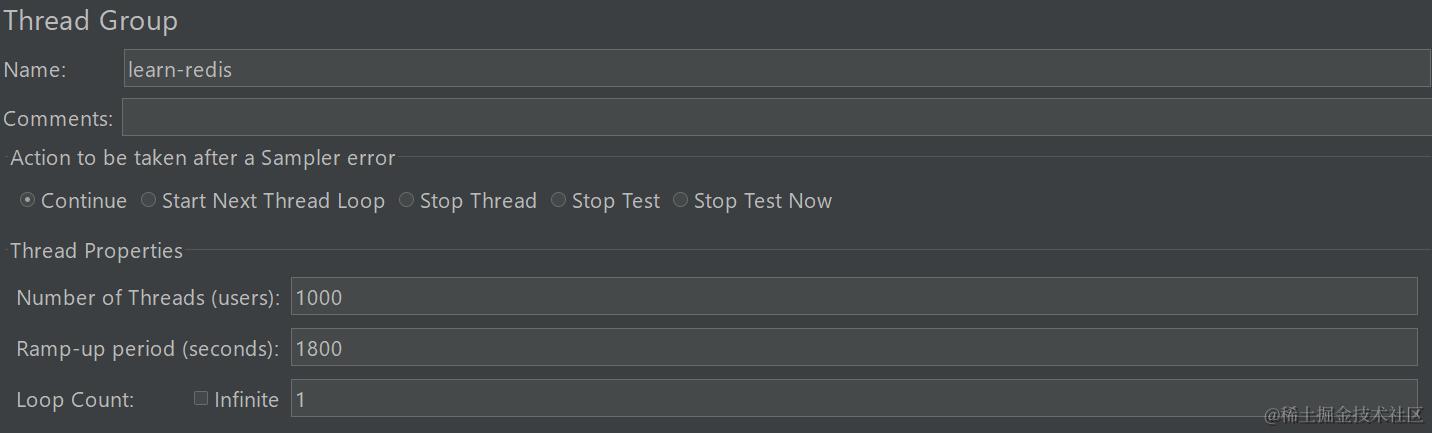The height and width of the screenshot is (433, 1432).
Task: Click the watermark text in bottom-right corner
Action: [1343, 414]
